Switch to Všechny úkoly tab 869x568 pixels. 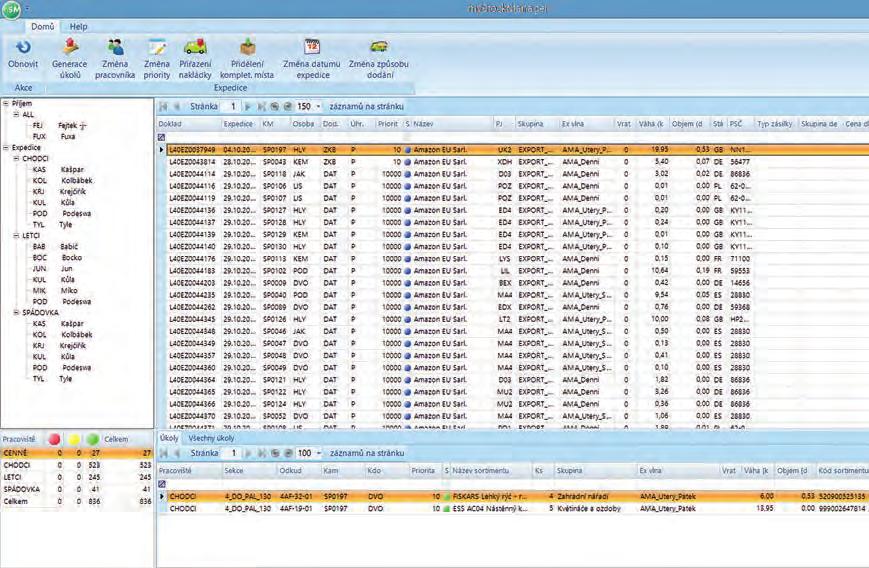[x=211, y=438]
